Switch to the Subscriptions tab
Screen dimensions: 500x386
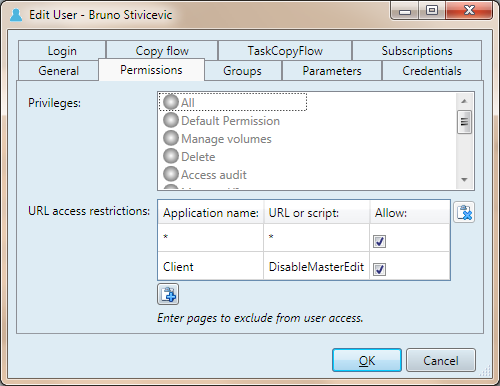[417, 51]
